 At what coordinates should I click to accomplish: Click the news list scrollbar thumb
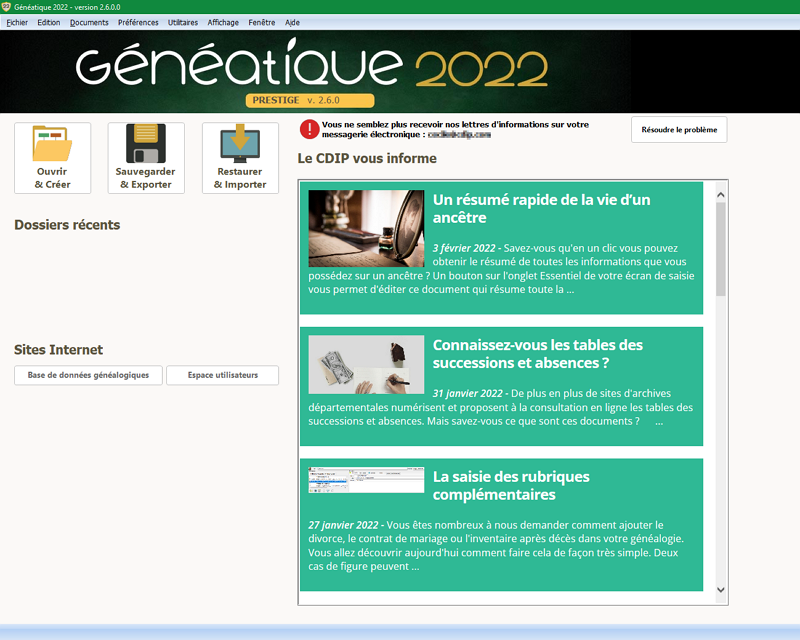coord(720,249)
